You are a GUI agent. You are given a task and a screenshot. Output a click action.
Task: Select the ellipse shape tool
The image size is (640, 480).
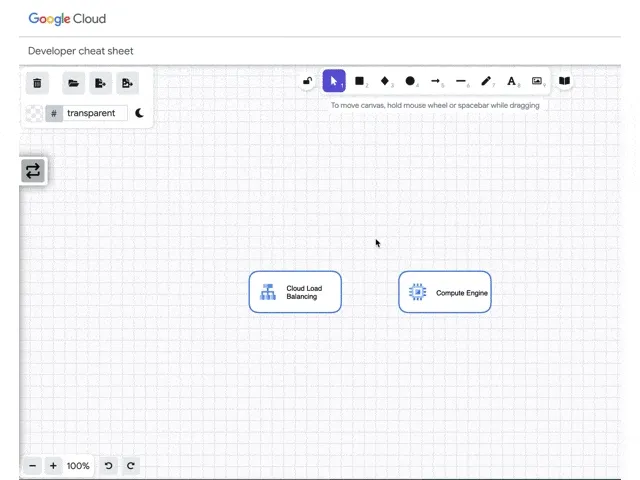[410, 81]
